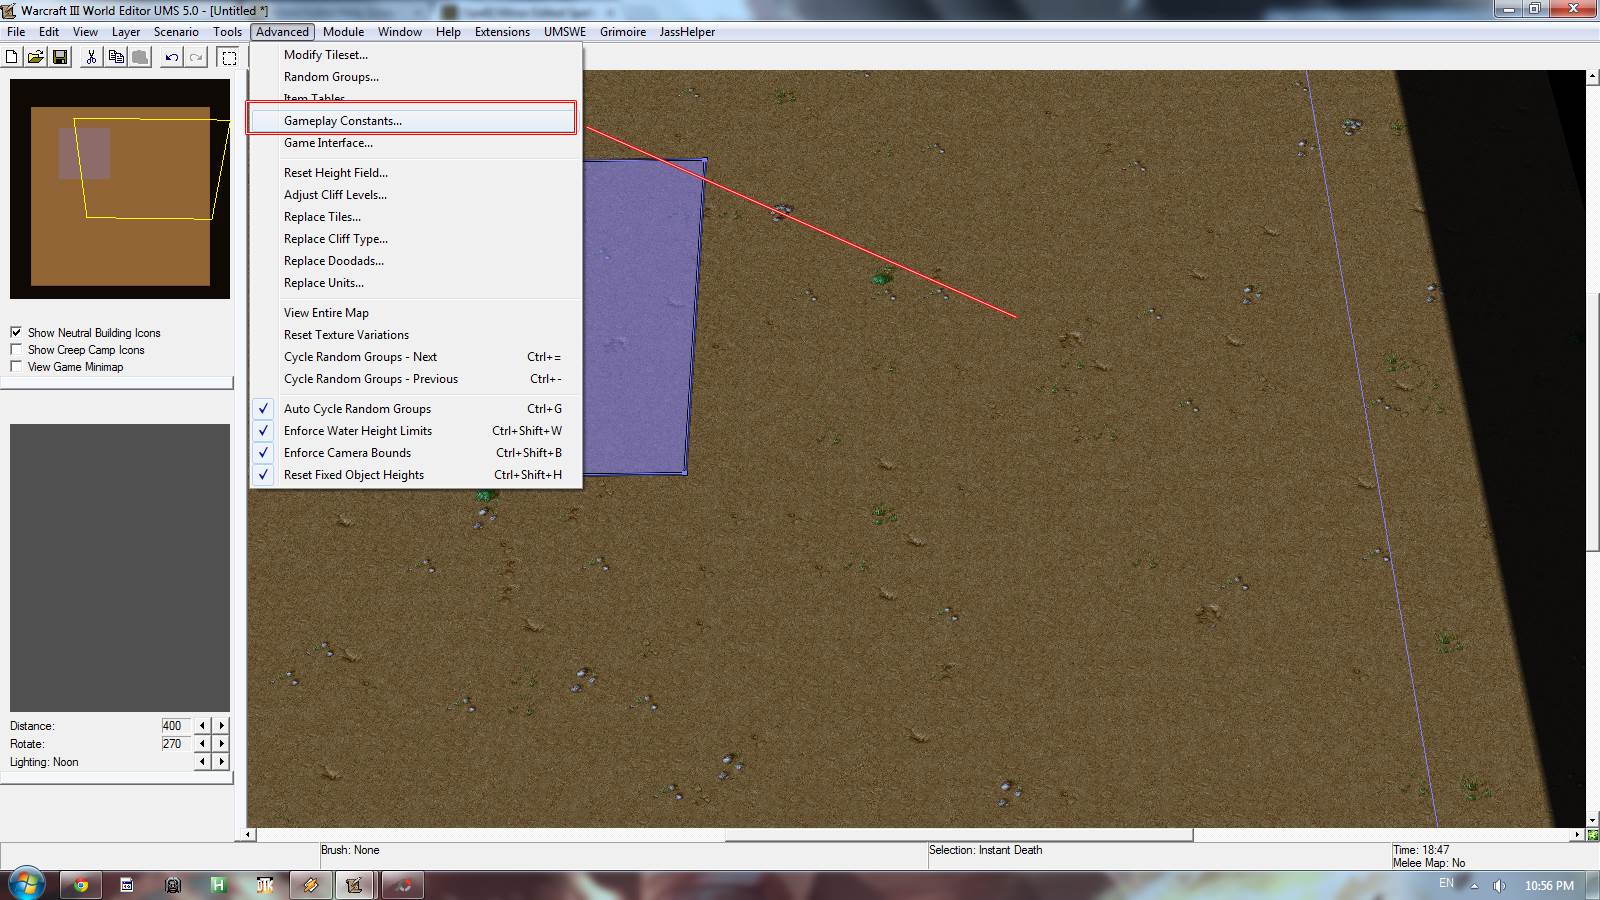Open the DTK taskbar icon

pos(265,885)
